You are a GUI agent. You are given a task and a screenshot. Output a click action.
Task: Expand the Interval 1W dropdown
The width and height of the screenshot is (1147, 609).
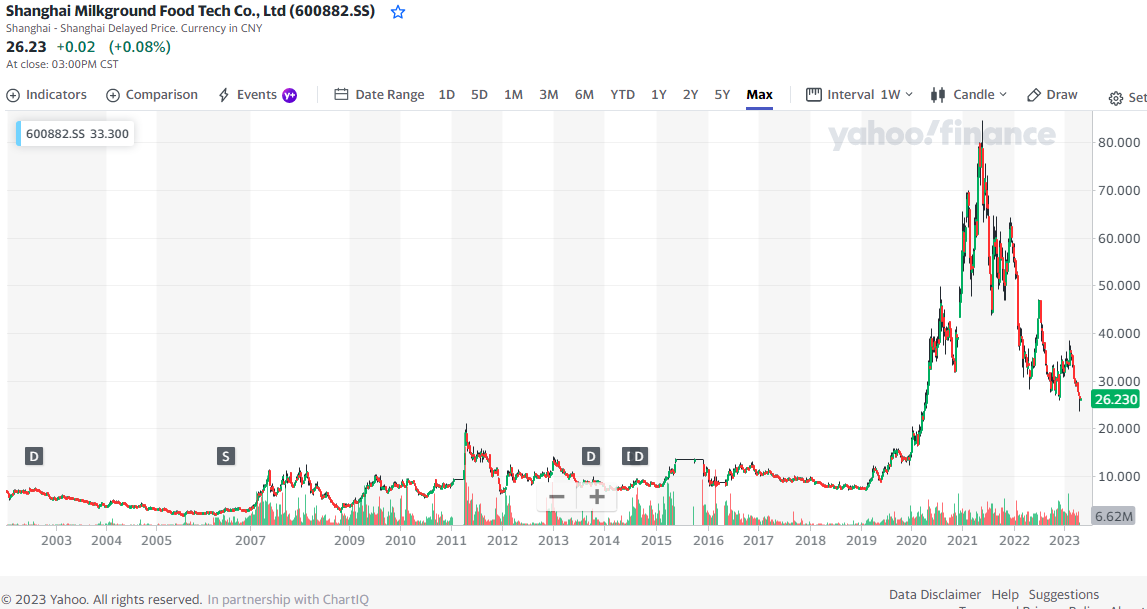[860, 94]
